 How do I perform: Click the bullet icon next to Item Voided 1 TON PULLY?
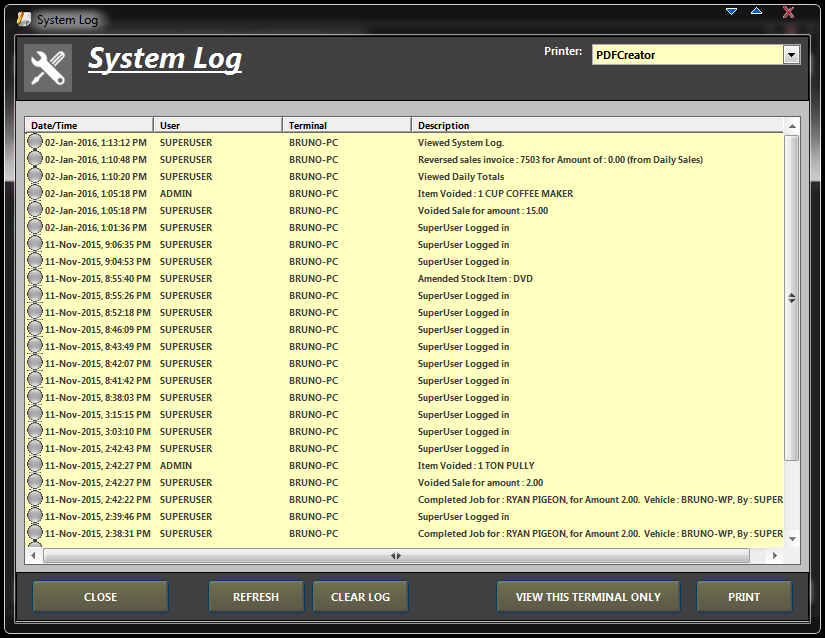[x=34, y=465]
